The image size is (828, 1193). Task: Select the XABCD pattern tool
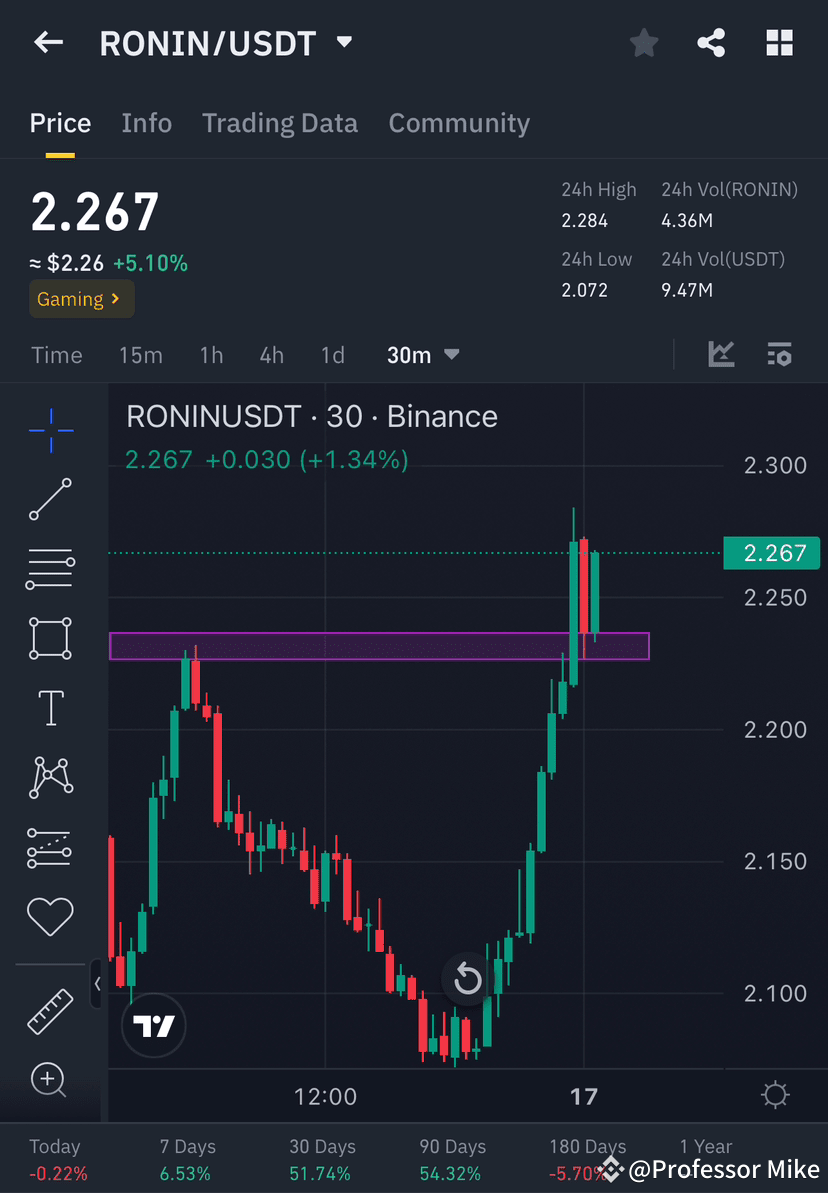point(50,777)
